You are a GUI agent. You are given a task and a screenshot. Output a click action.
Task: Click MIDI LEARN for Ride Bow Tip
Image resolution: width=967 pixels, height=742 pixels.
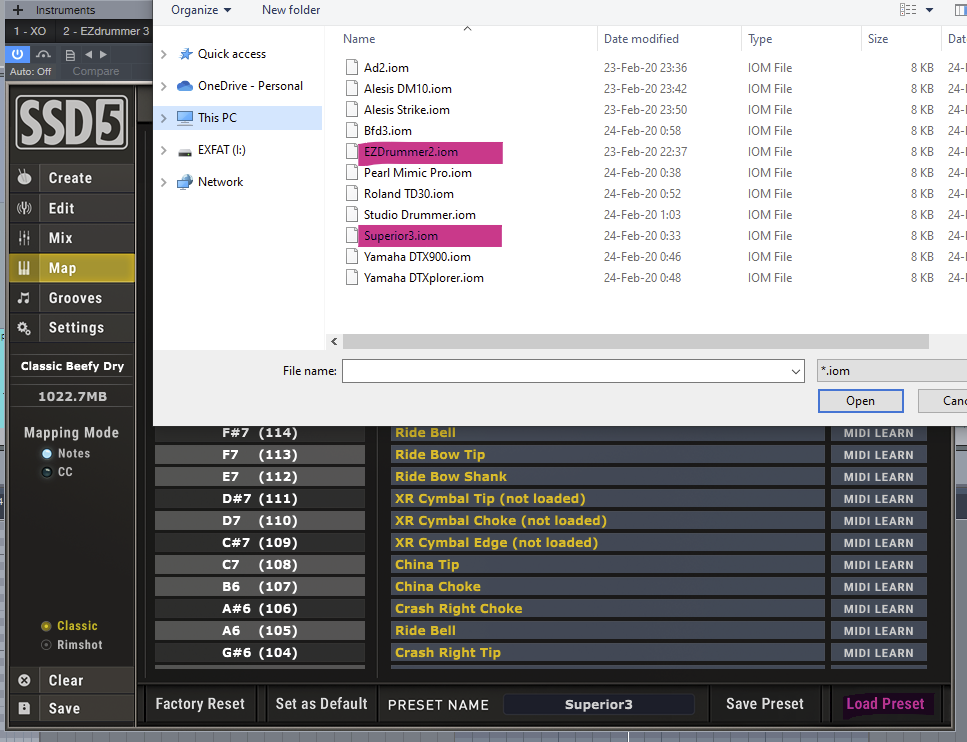click(x=878, y=455)
